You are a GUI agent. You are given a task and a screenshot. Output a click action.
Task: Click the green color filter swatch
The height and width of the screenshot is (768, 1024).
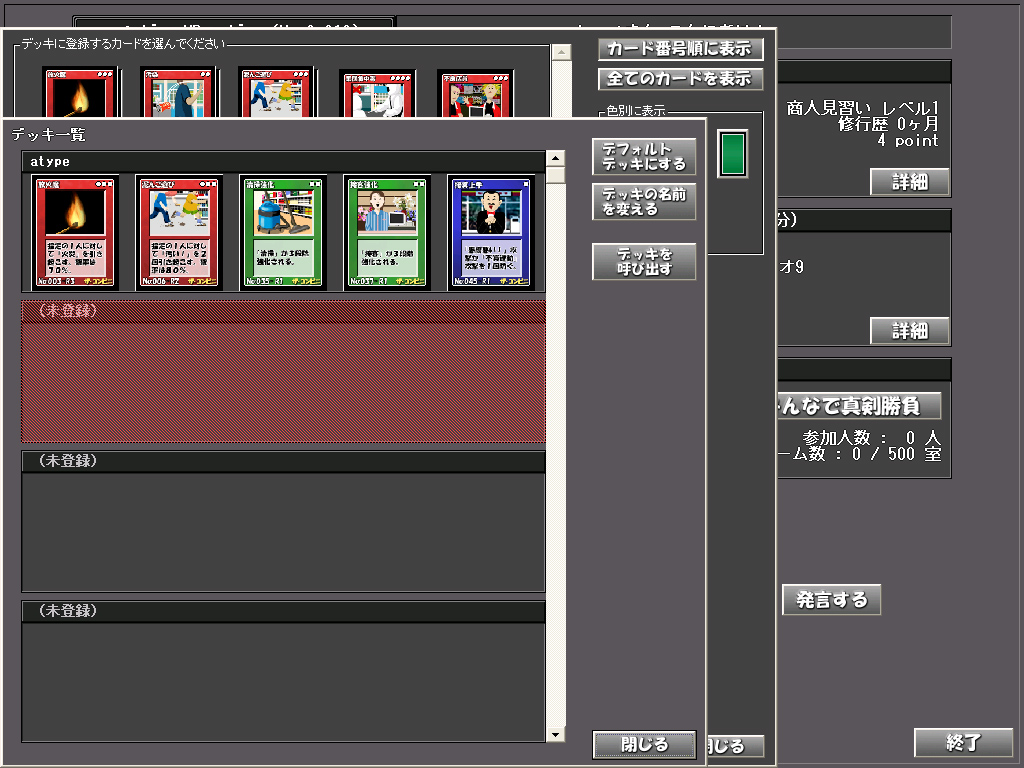click(x=733, y=154)
